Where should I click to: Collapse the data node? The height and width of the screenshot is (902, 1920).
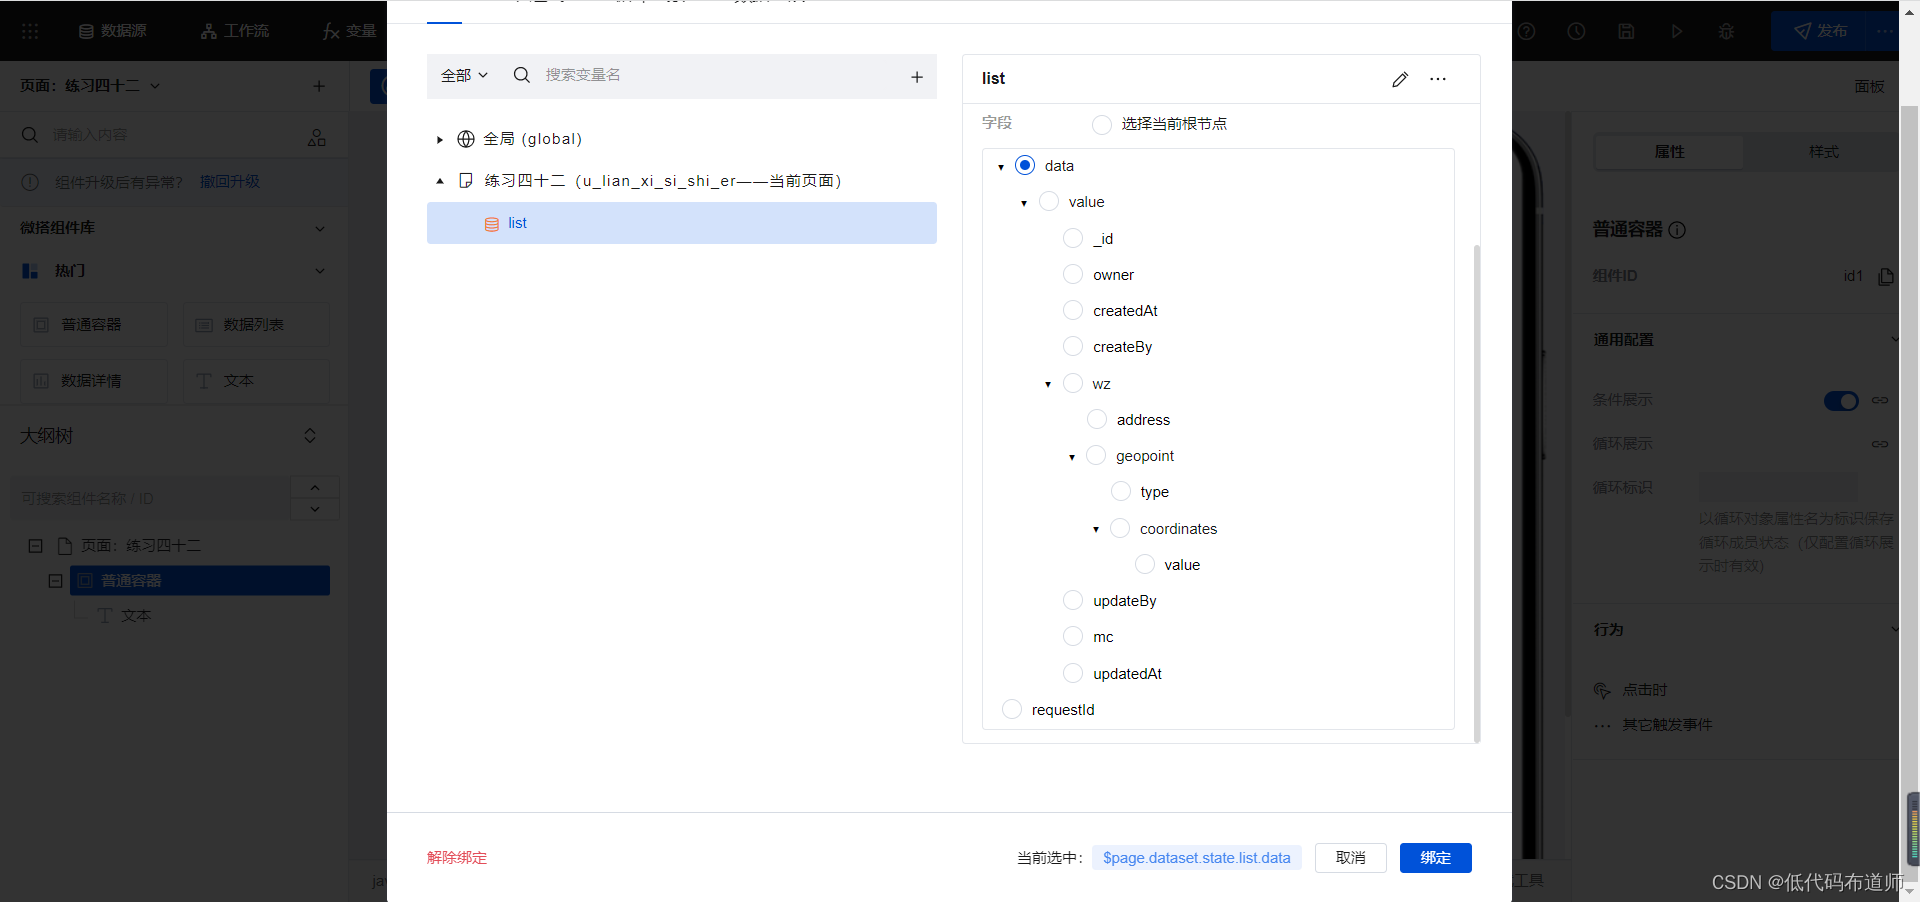[1001, 167]
